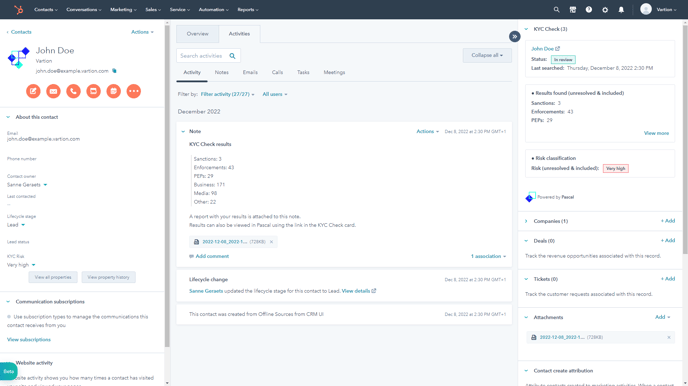Click Add comment on the note
688x386 pixels.
[209, 256]
